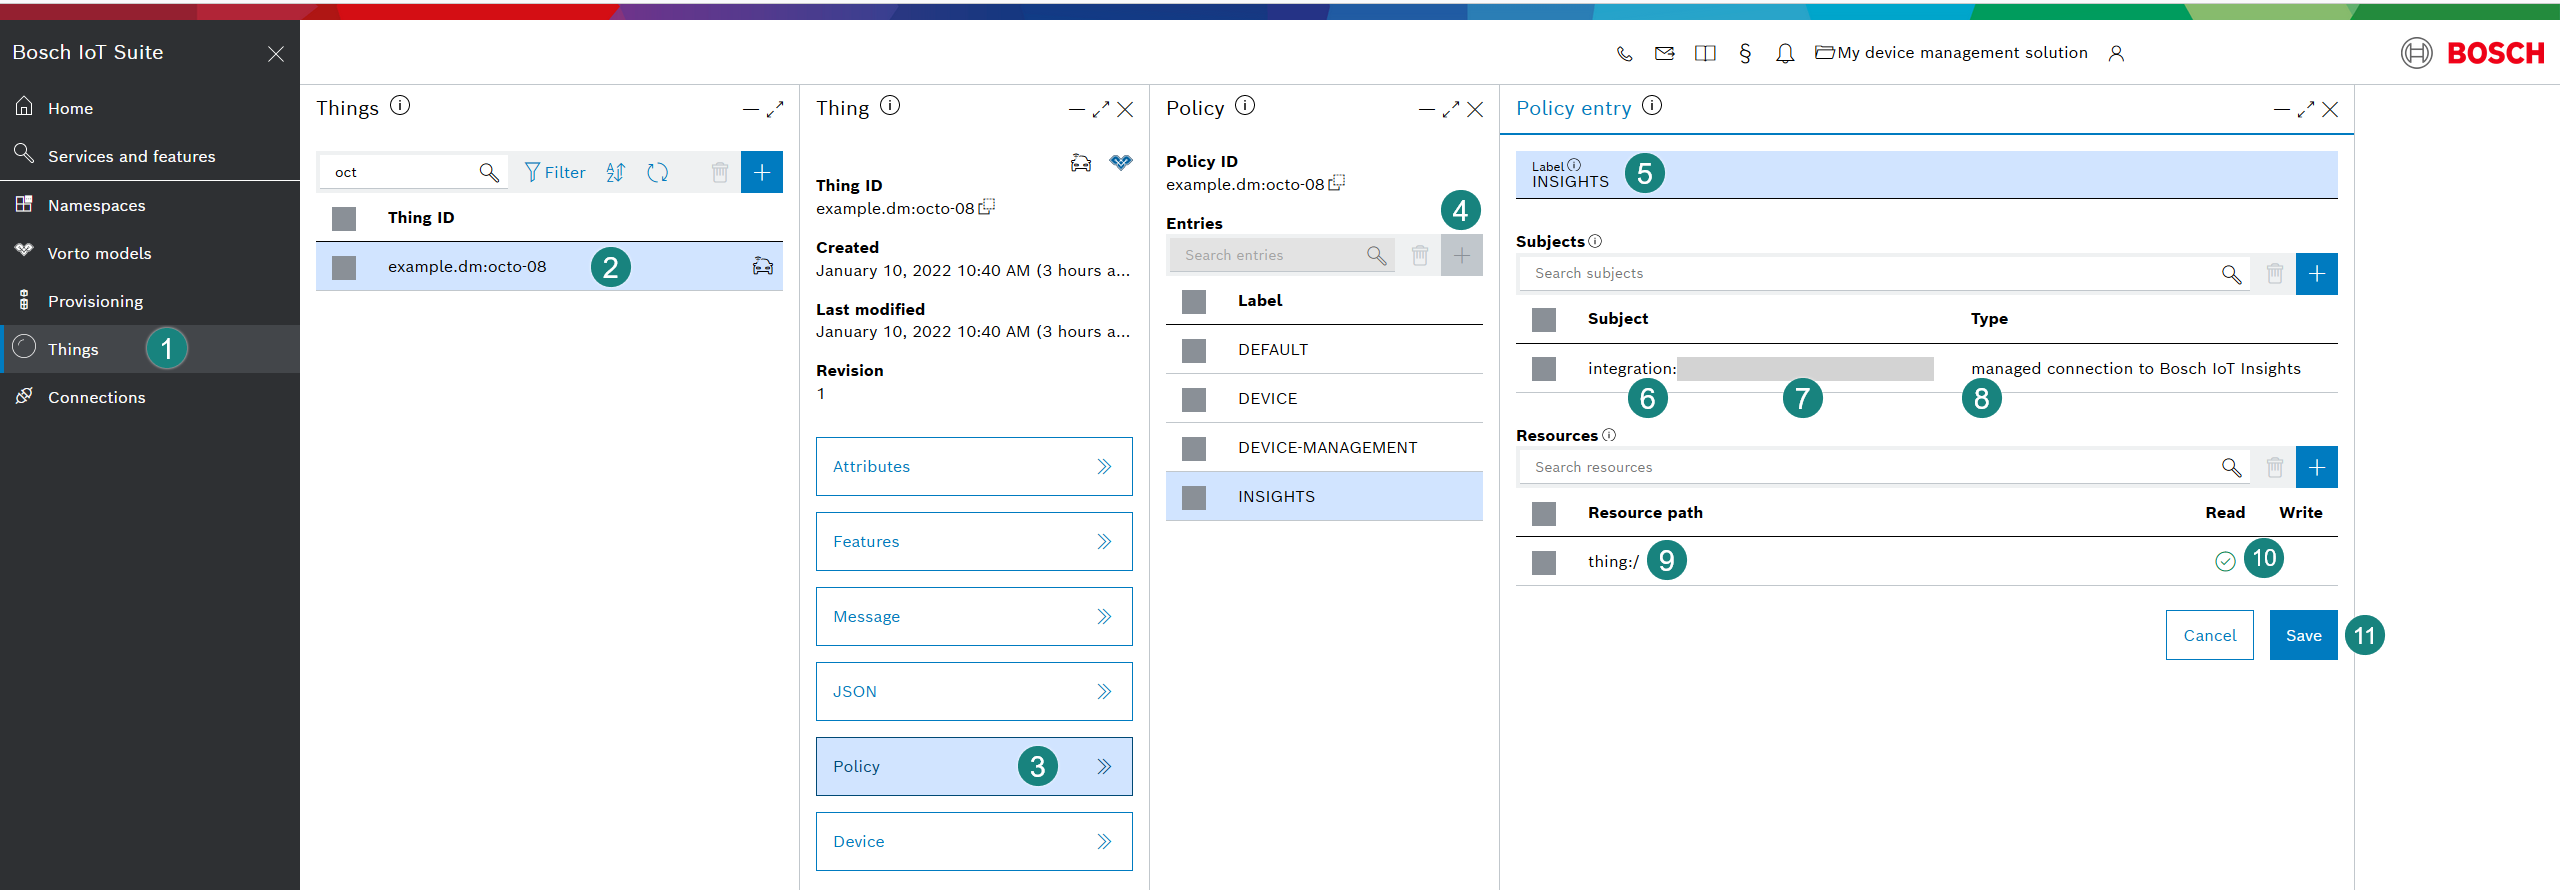Click the legal paragraph symbol icon

tap(1745, 54)
